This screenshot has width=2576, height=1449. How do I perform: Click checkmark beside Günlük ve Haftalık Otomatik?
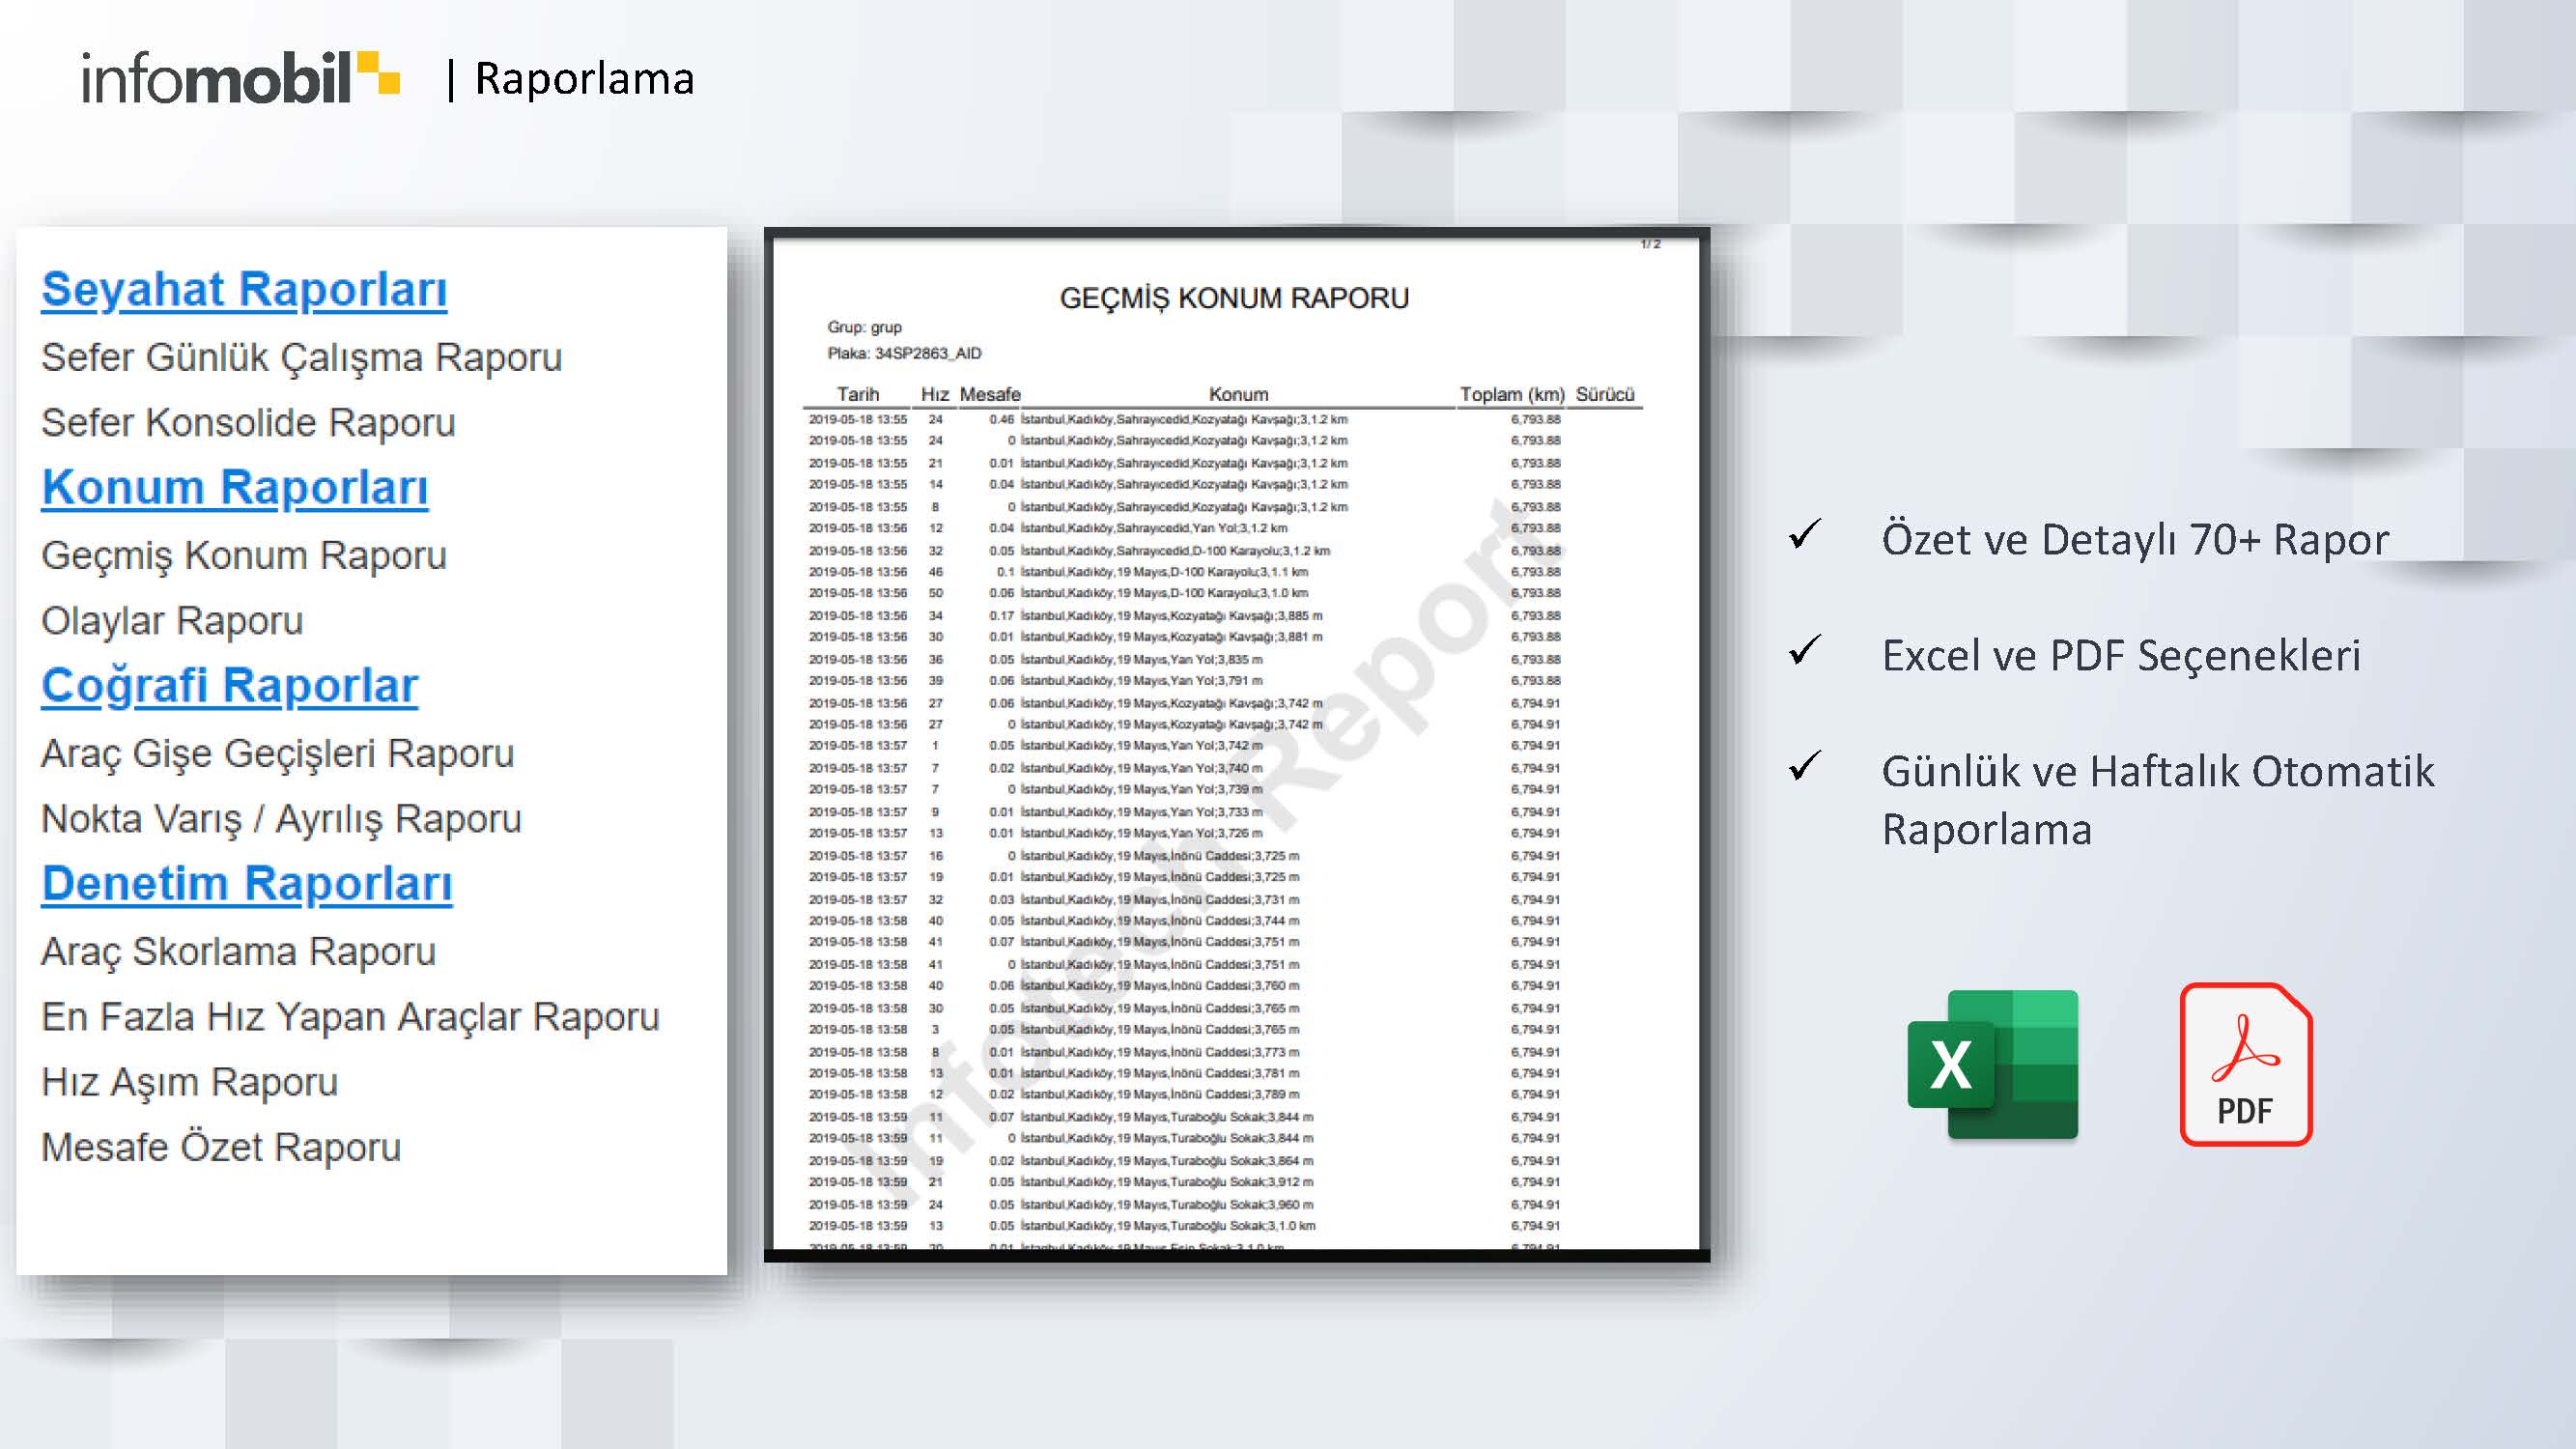click(x=1805, y=766)
